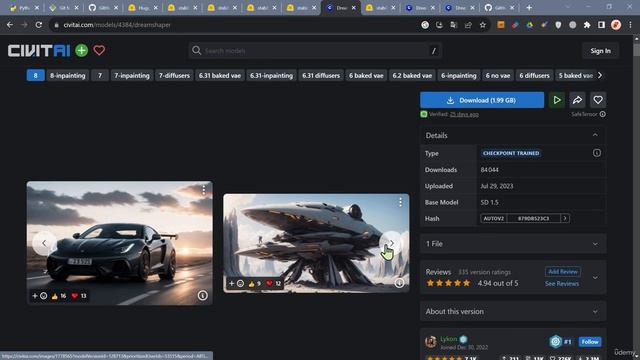
Task: Click thumbs up 9 on spaceship image
Action: (254, 283)
